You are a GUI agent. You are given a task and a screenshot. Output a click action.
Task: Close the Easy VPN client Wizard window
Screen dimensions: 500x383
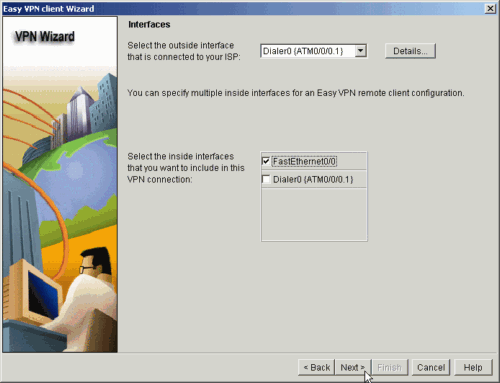pos(490,8)
